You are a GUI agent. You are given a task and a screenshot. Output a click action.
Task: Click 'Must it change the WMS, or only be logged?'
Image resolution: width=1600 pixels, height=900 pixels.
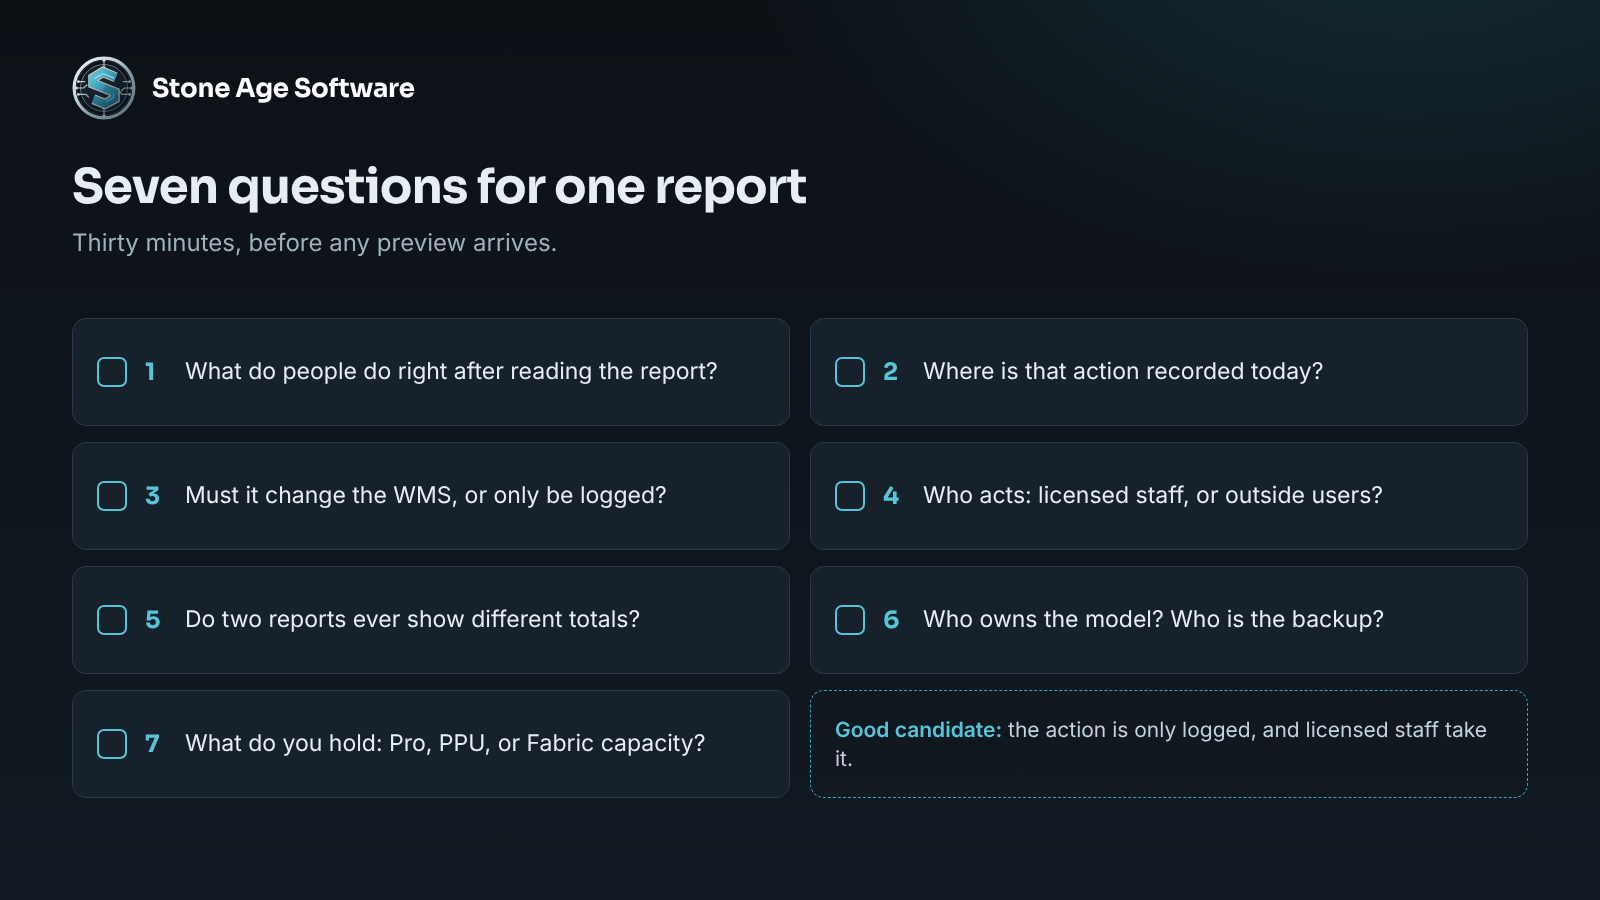(426, 496)
